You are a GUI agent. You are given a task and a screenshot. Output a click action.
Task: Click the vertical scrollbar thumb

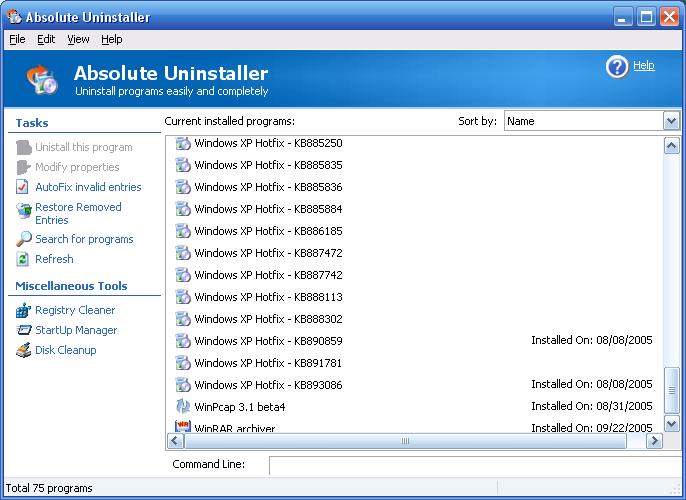coord(672,390)
